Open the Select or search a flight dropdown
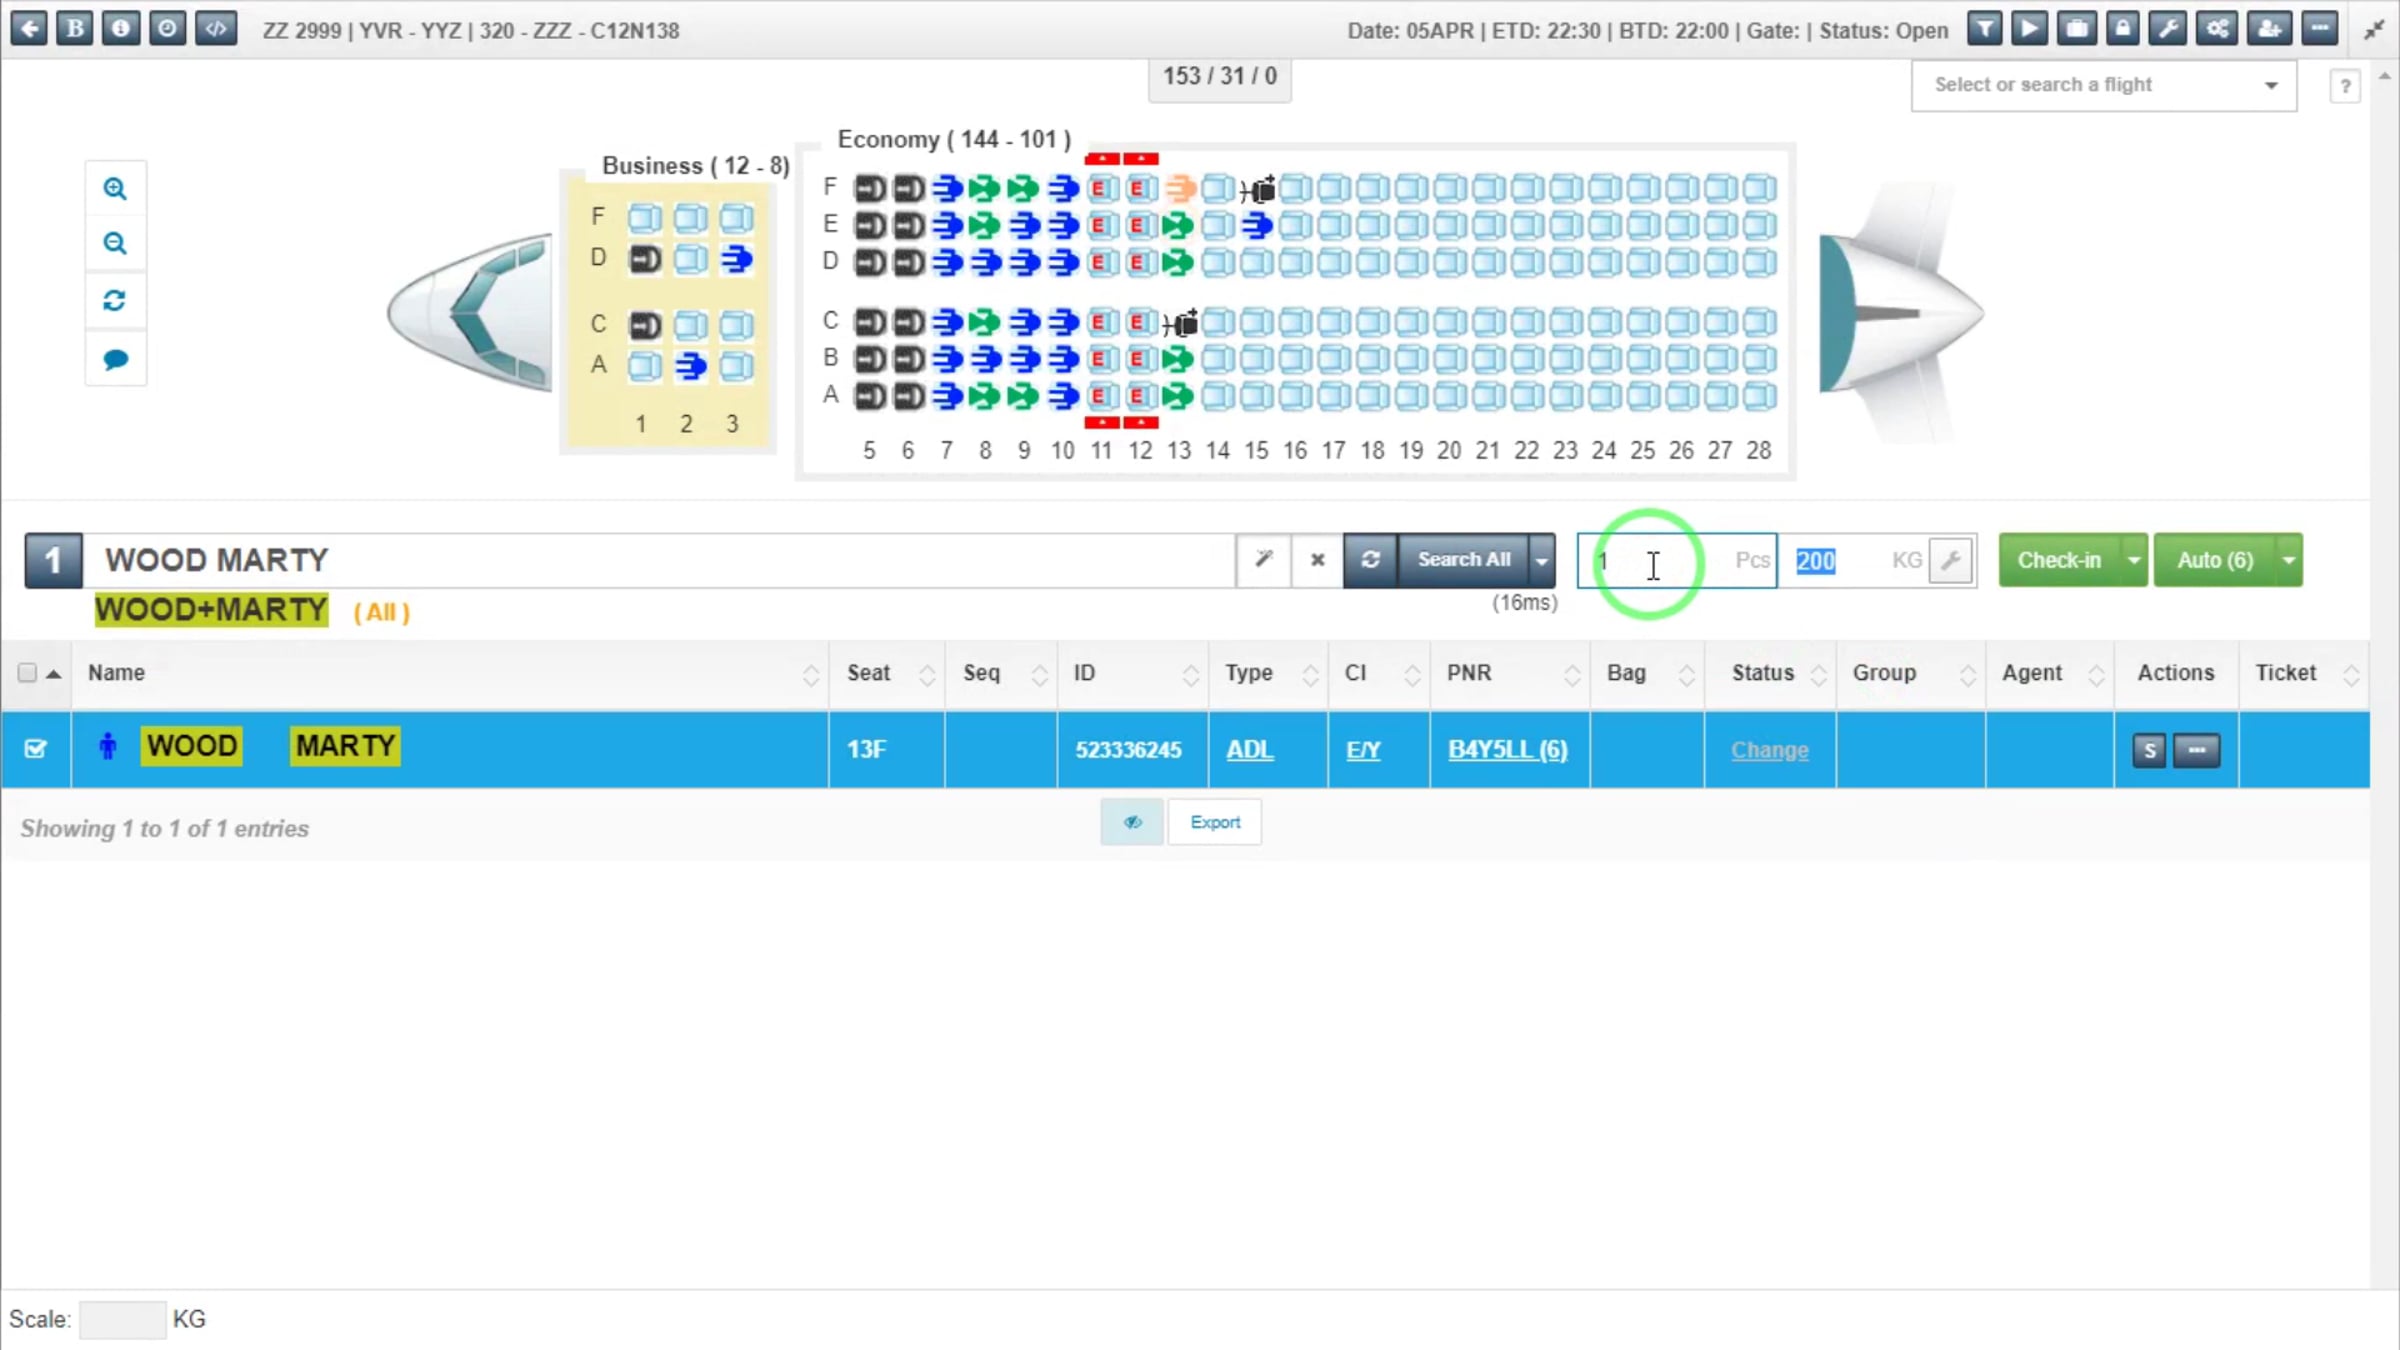The height and width of the screenshot is (1350, 2400). pyautogui.click(x=2104, y=85)
